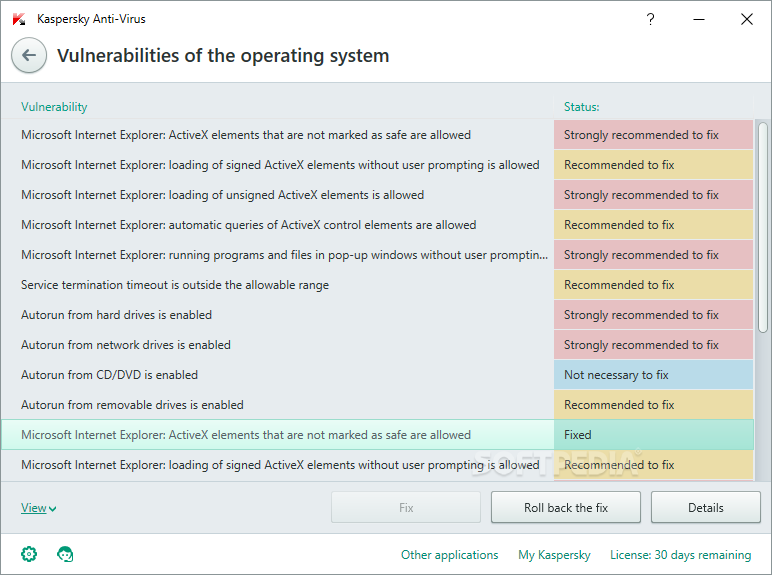Select Autorun from CD/DVD row
This screenshot has width=772, height=575.
tap(377, 375)
